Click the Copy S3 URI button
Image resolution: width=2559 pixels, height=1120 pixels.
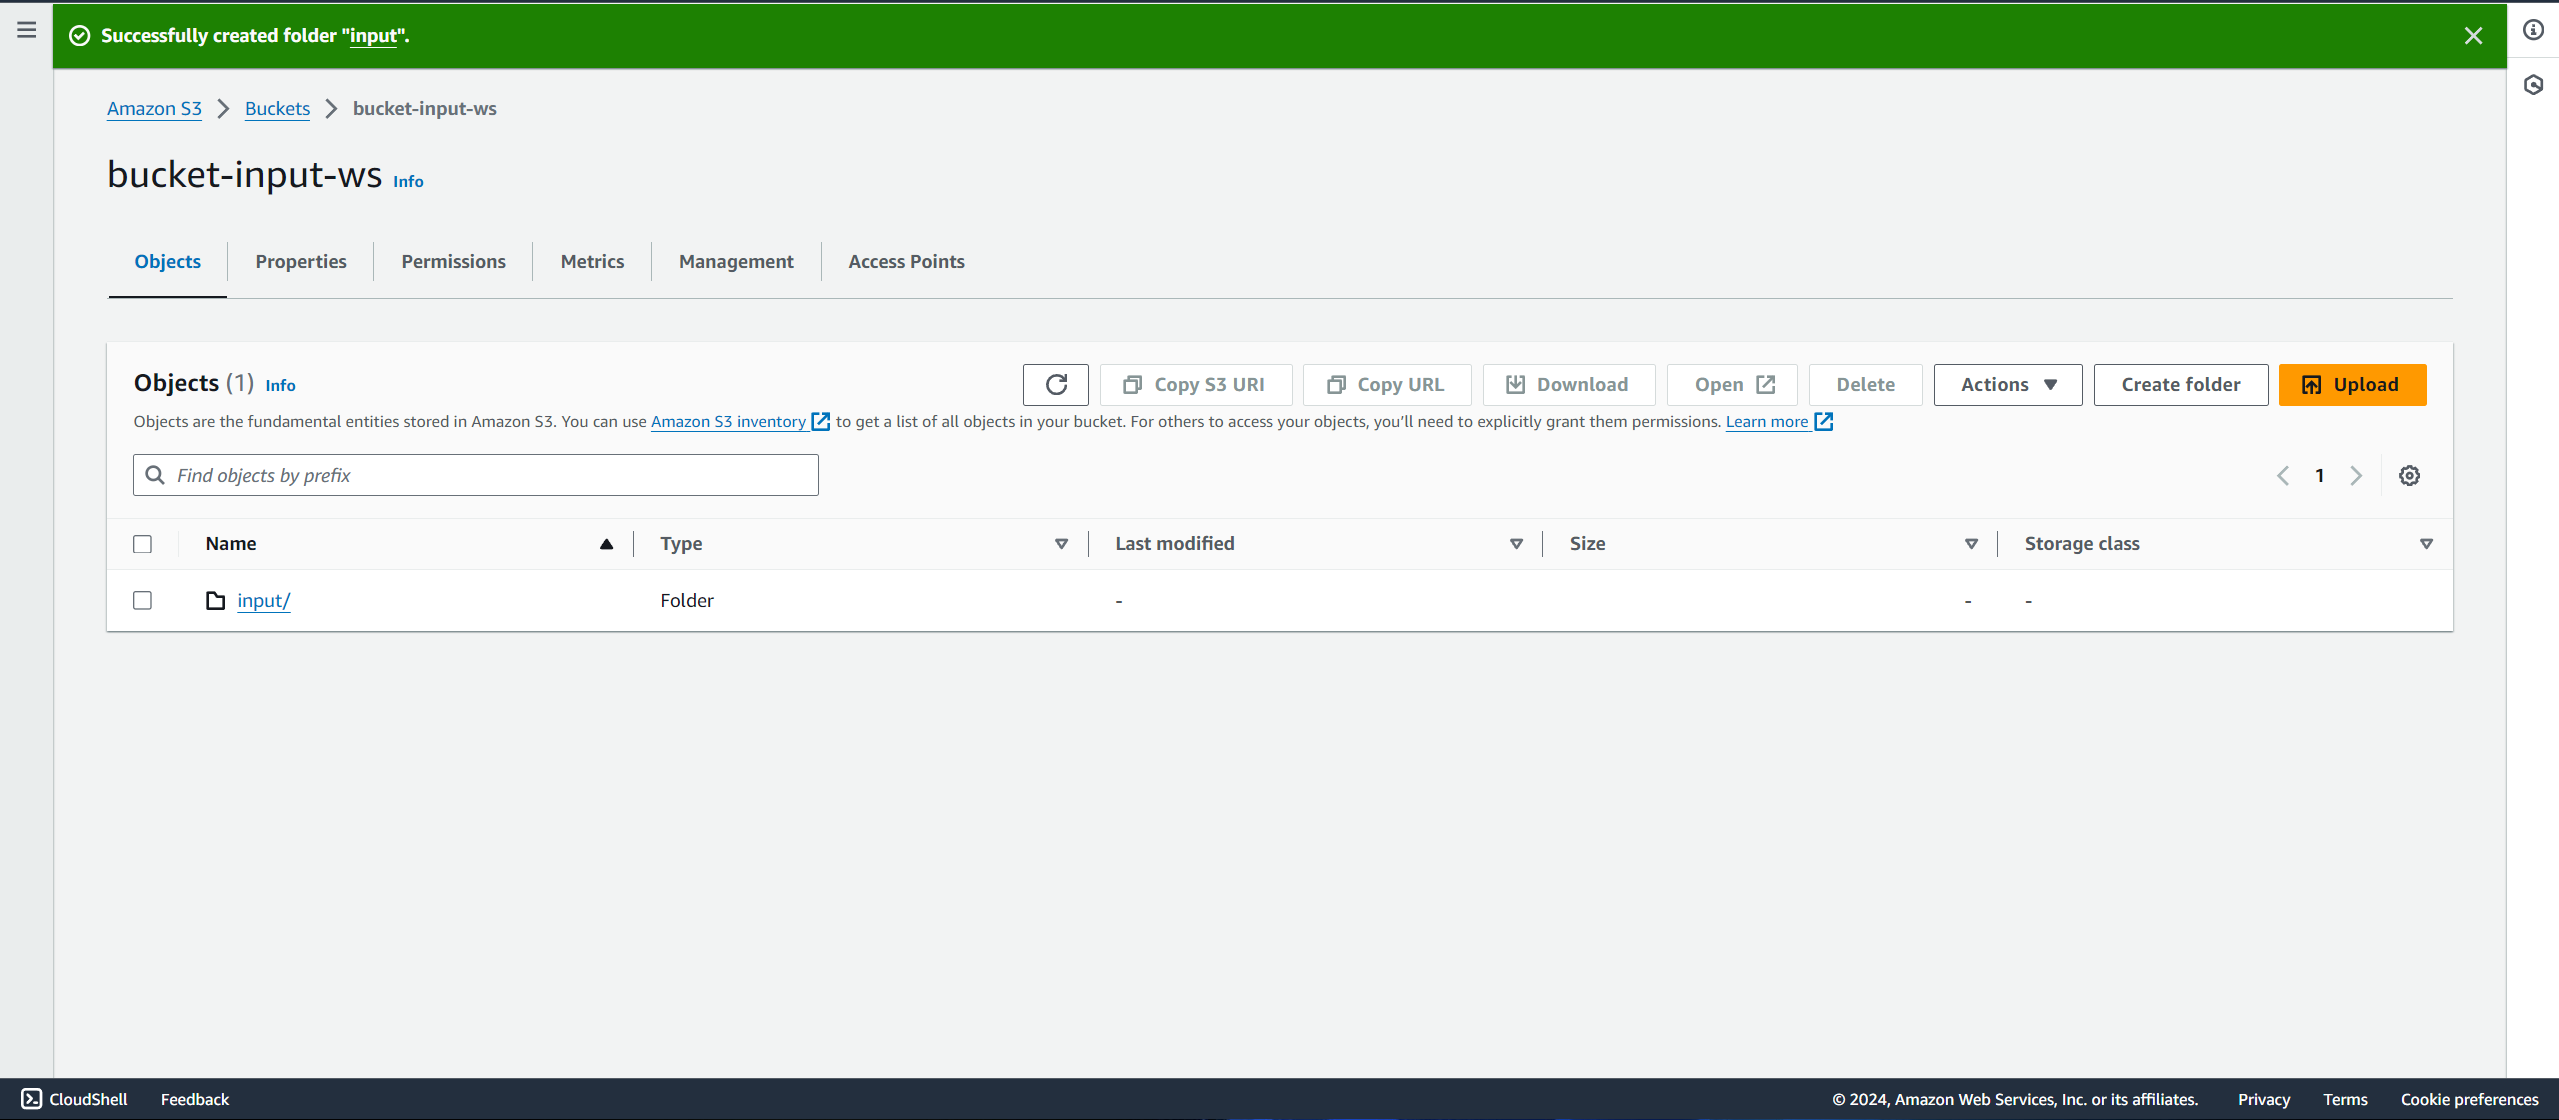coord(1195,385)
